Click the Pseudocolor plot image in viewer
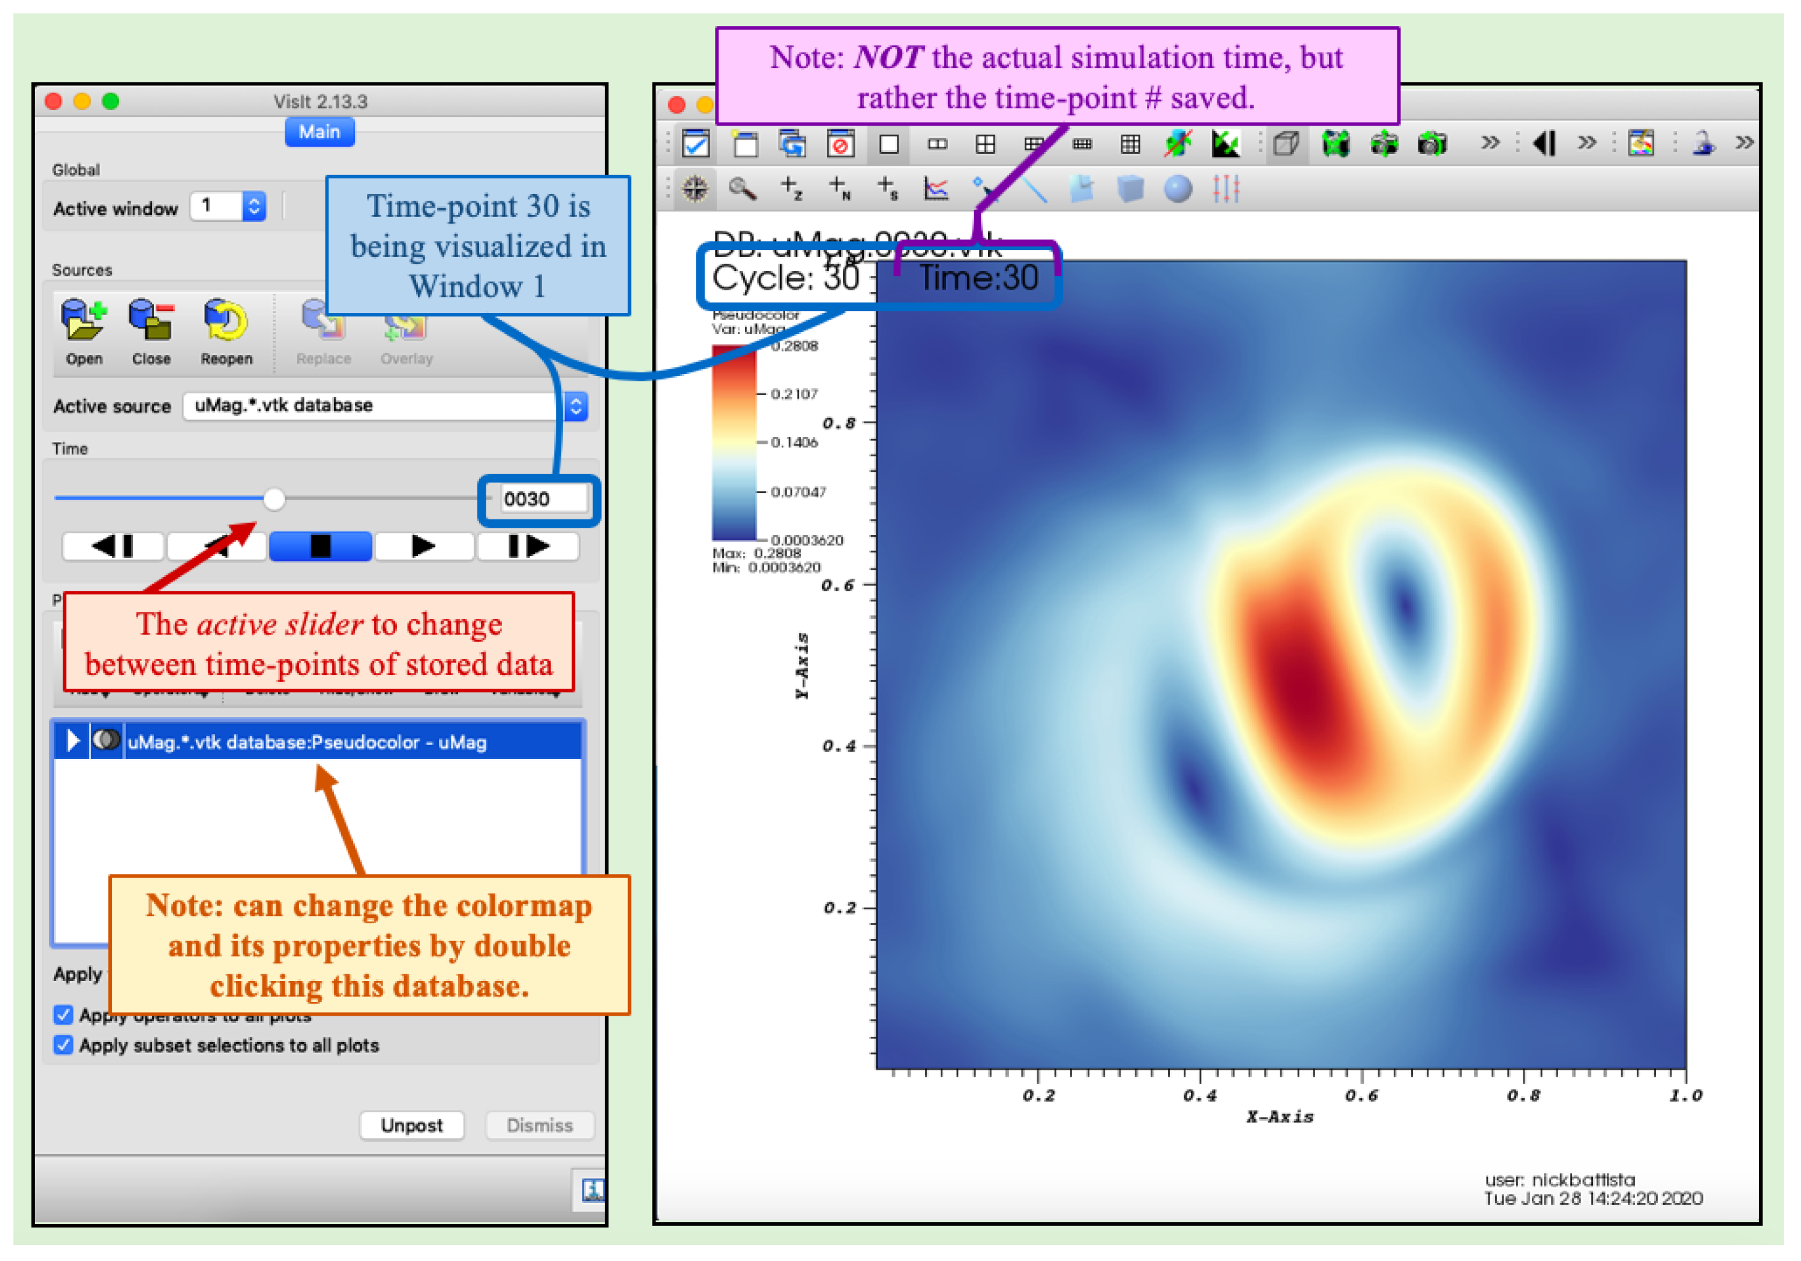1801x1261 pixels. (1281, 664)
